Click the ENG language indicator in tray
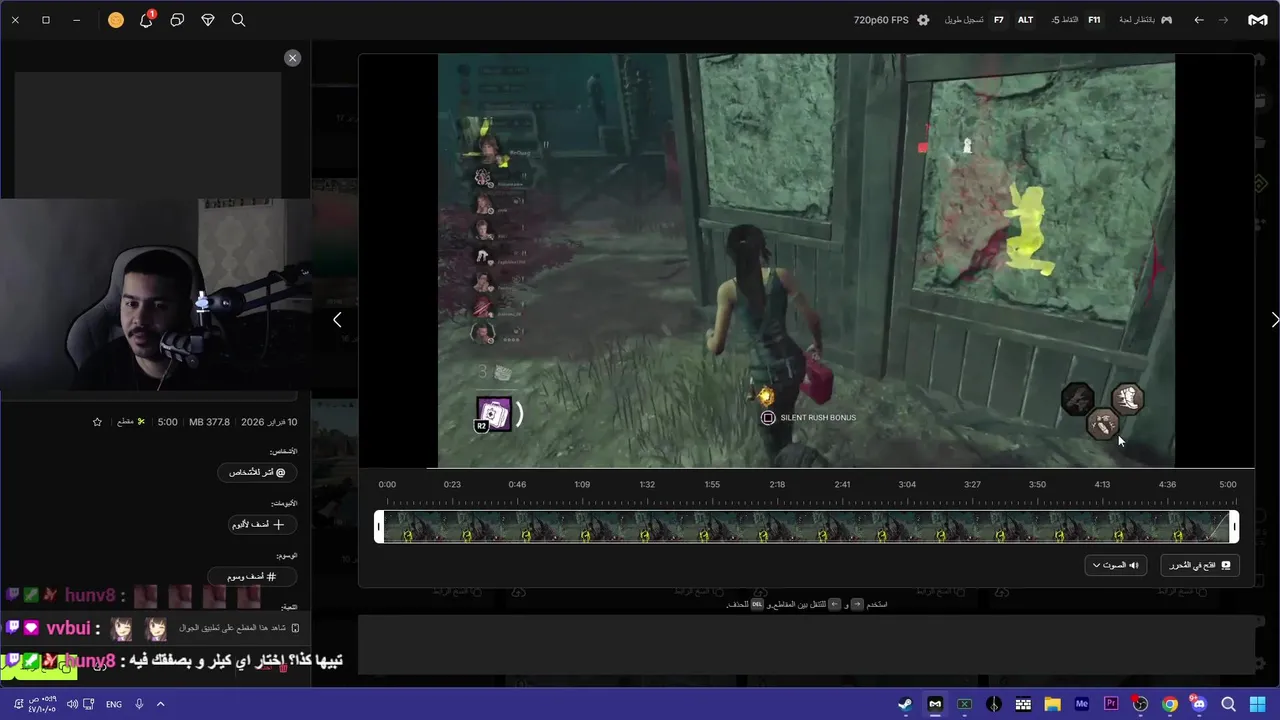1280x720 pixels. (x=114, y=704)
